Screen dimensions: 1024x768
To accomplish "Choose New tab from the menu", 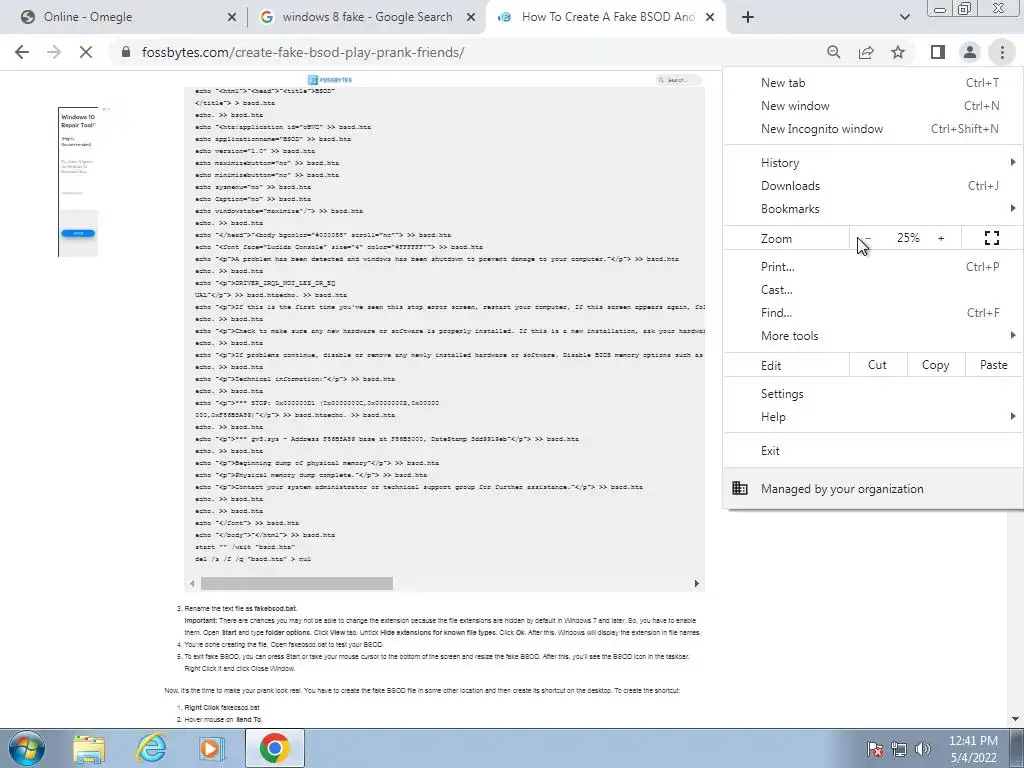I will click(x=873, y=83).
